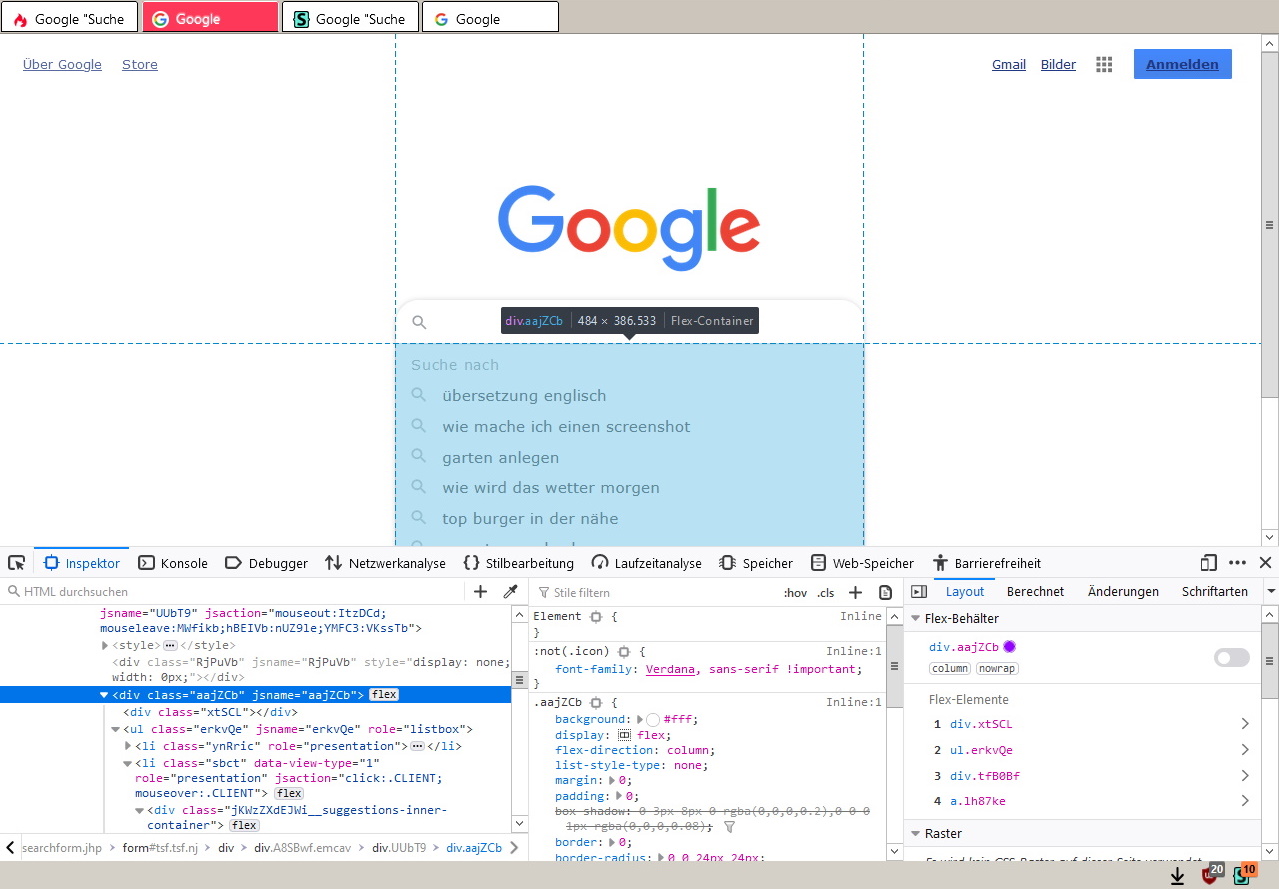Toggle flex badge on div.aajZCb node

(x=384, y=695)
